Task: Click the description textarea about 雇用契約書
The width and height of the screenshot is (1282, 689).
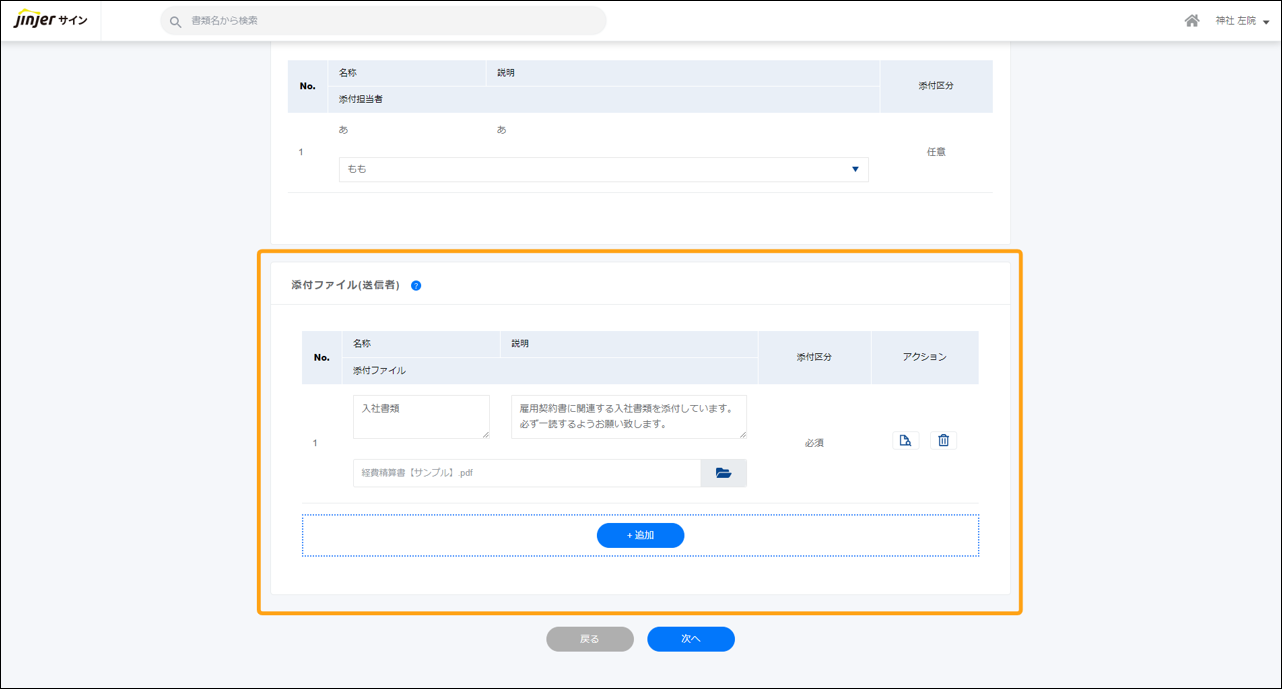Action: pos(628,416)
